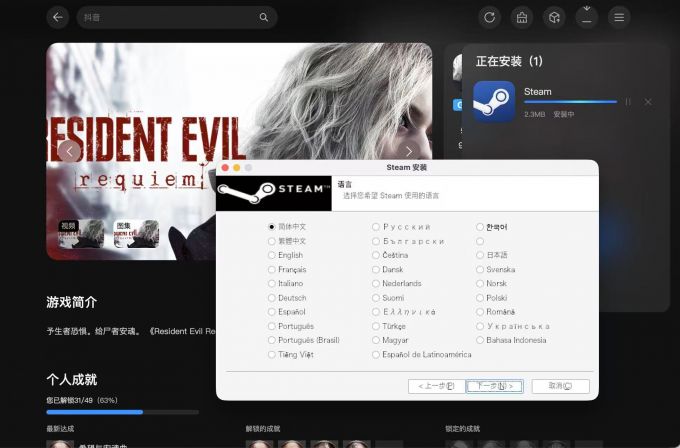Click the Steam app icon in install list
680x448 pixels.
pyautogui.click(x=494, y=102)
